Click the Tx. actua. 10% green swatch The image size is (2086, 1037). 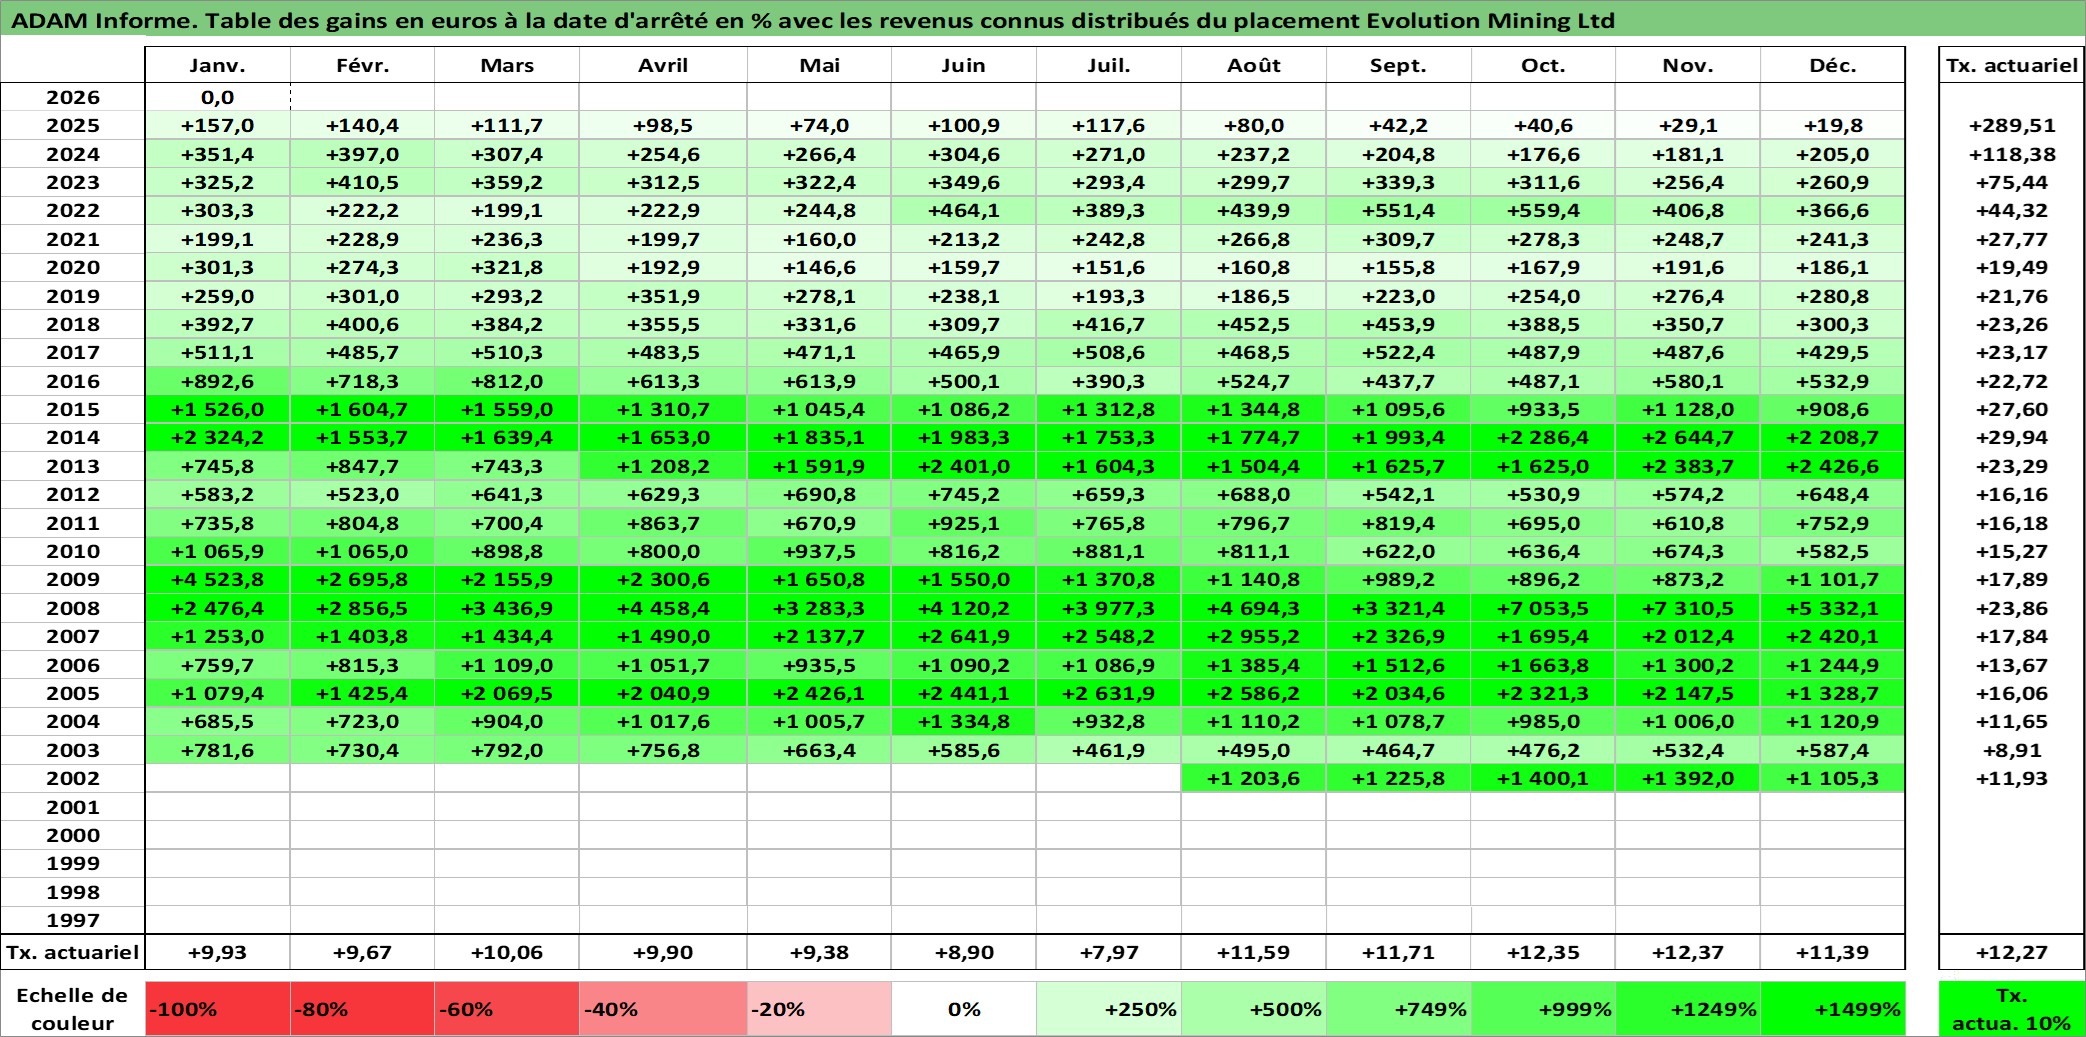2012,1009
